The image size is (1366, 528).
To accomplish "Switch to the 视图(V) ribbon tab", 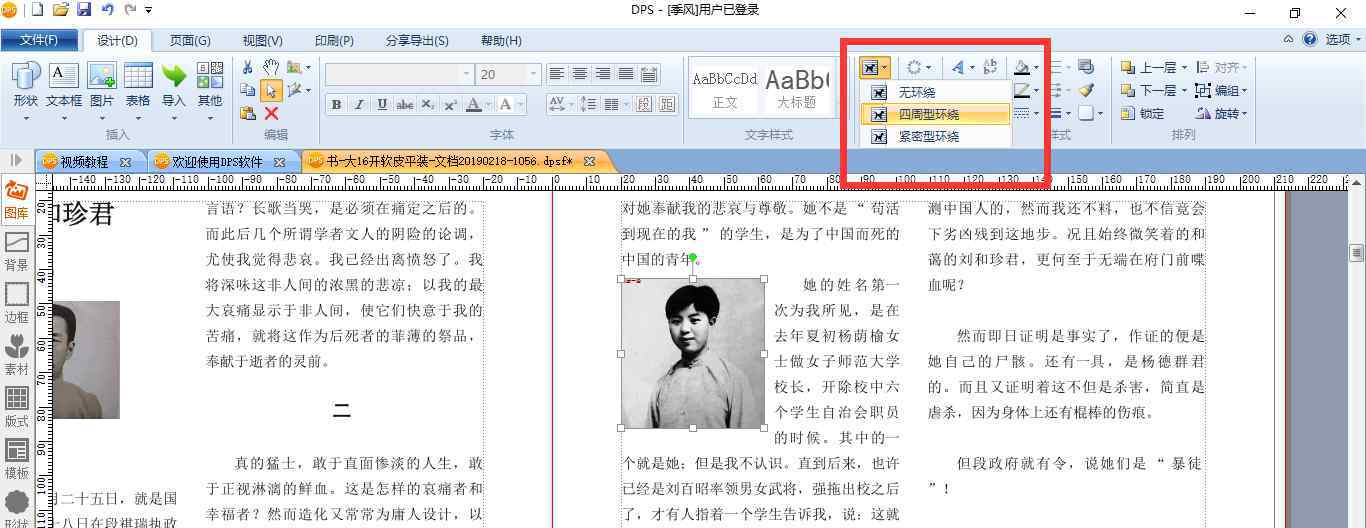I will [x=262, y=40].
